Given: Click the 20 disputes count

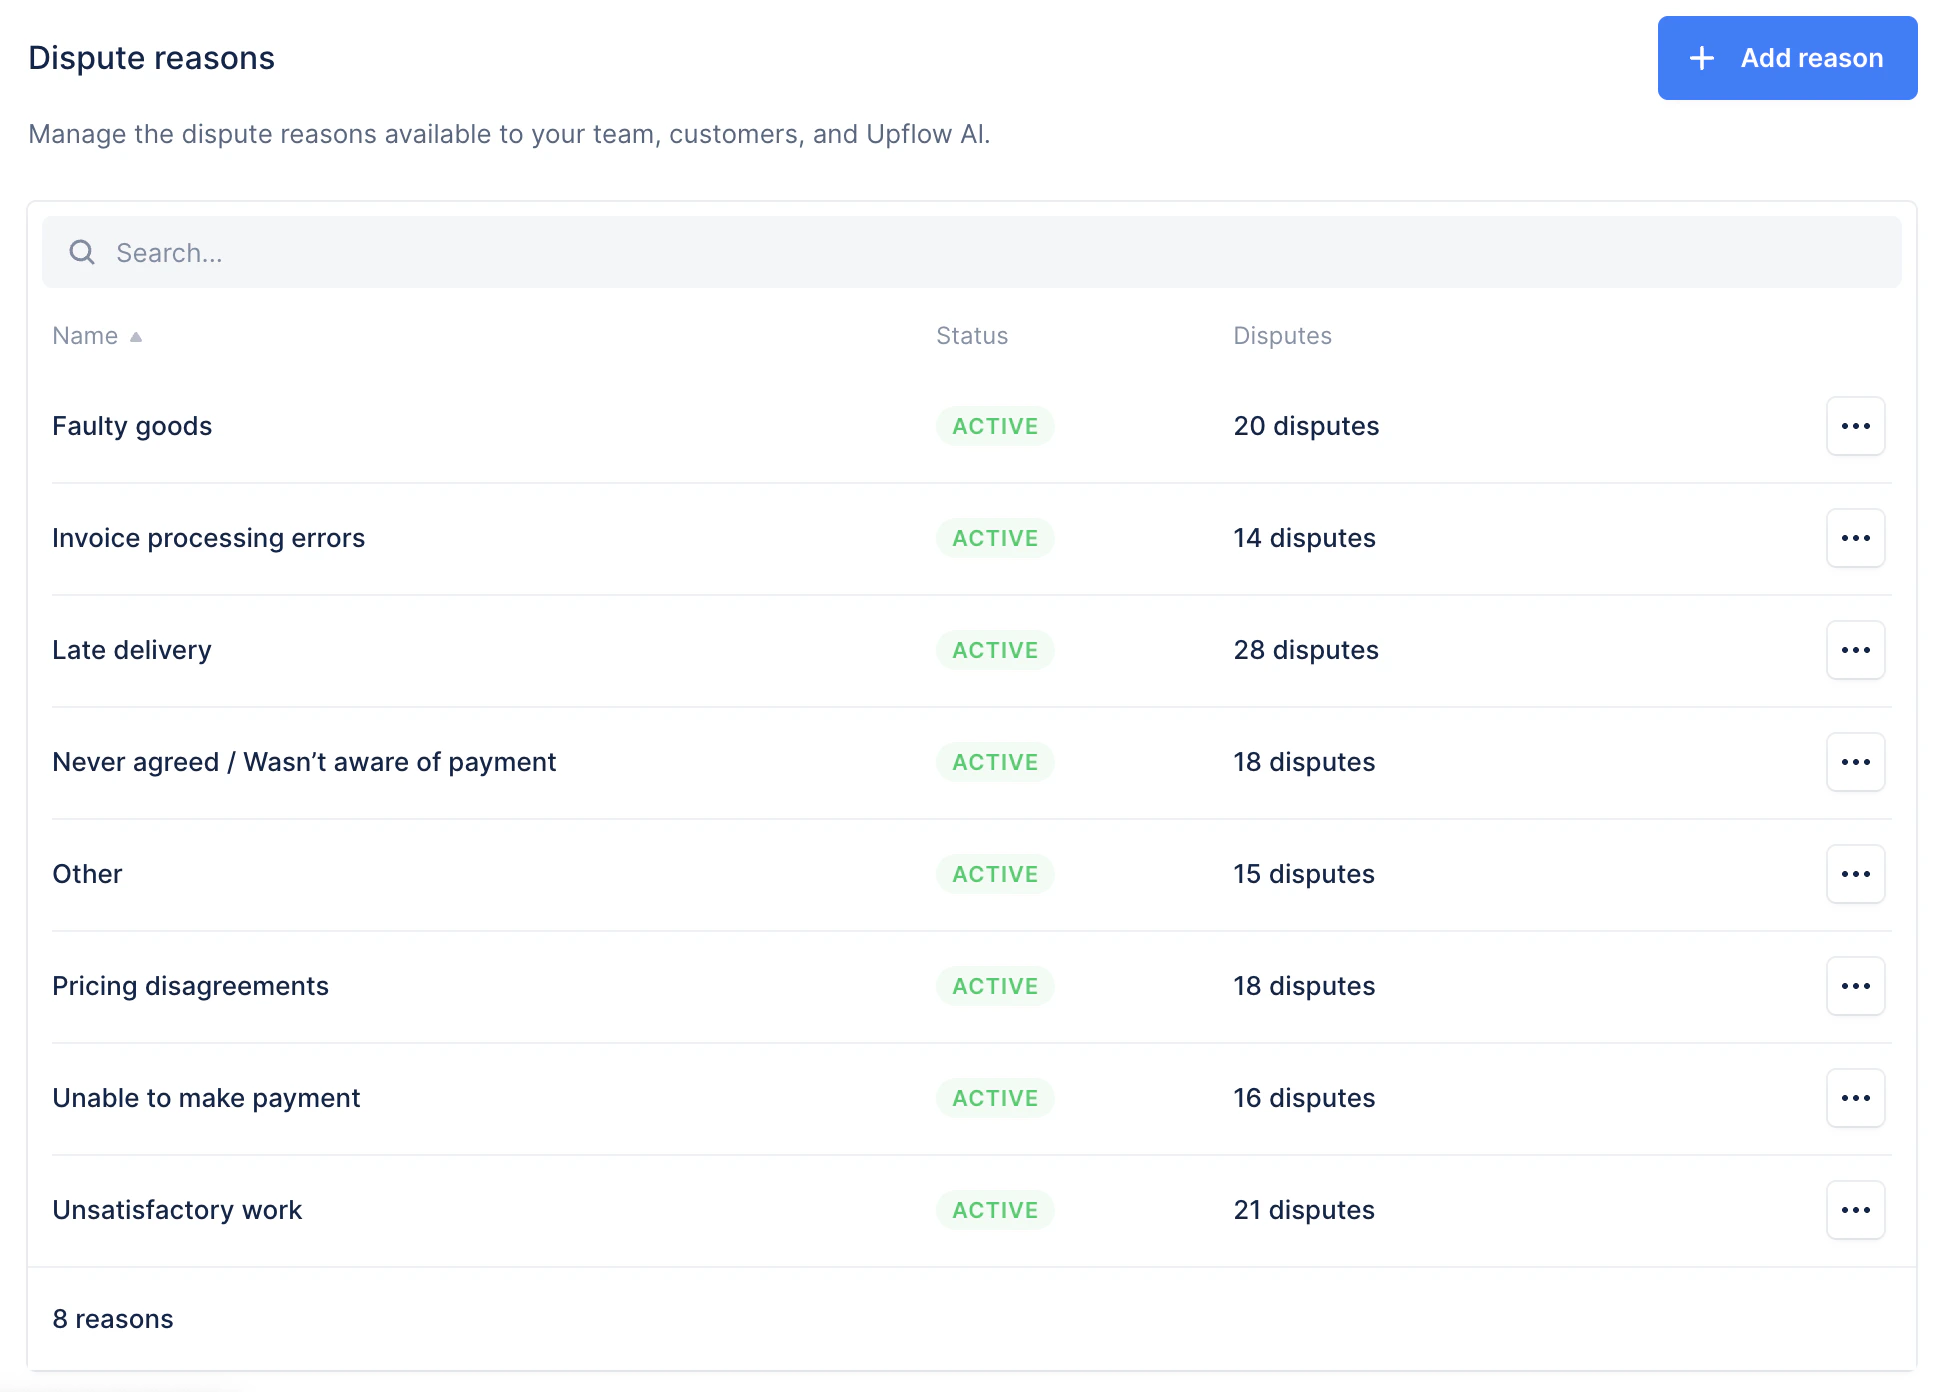Looking at the screenshot, I should coord(1306,426).
